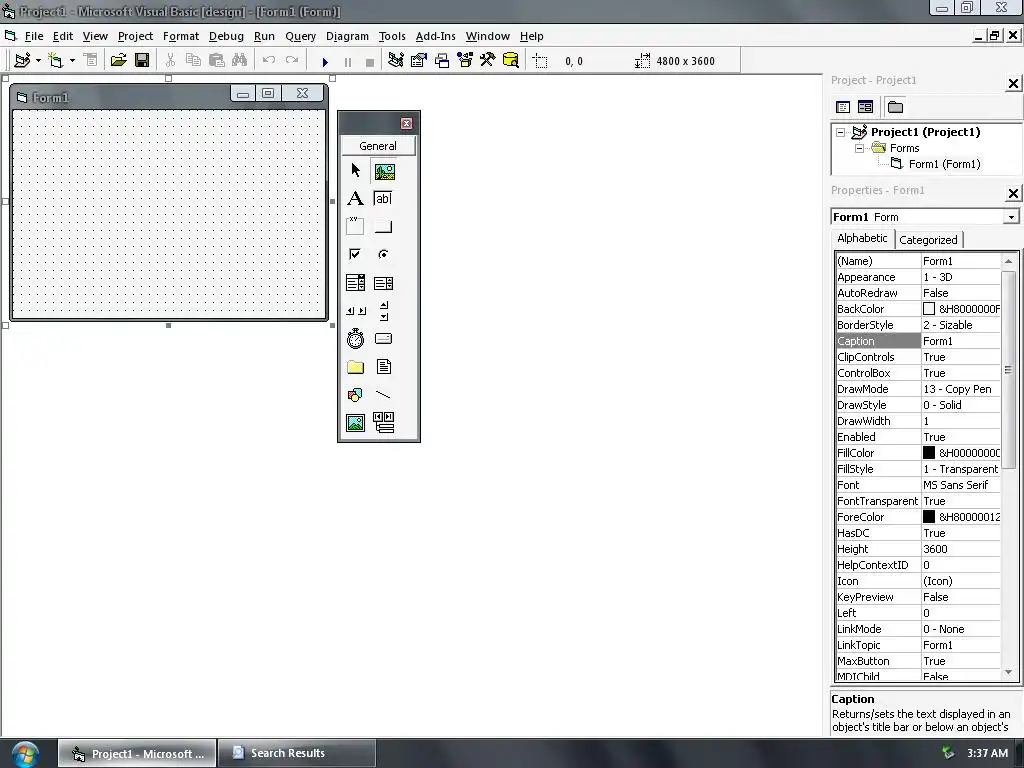Open the File menu
The width and height of the screenshot is (1024, 768).
click(x=33, y=37)
